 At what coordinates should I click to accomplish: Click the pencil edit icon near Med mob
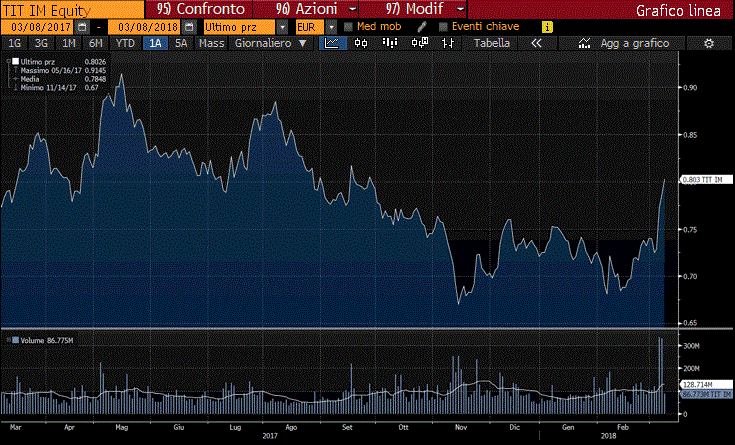tap(422, 27)
